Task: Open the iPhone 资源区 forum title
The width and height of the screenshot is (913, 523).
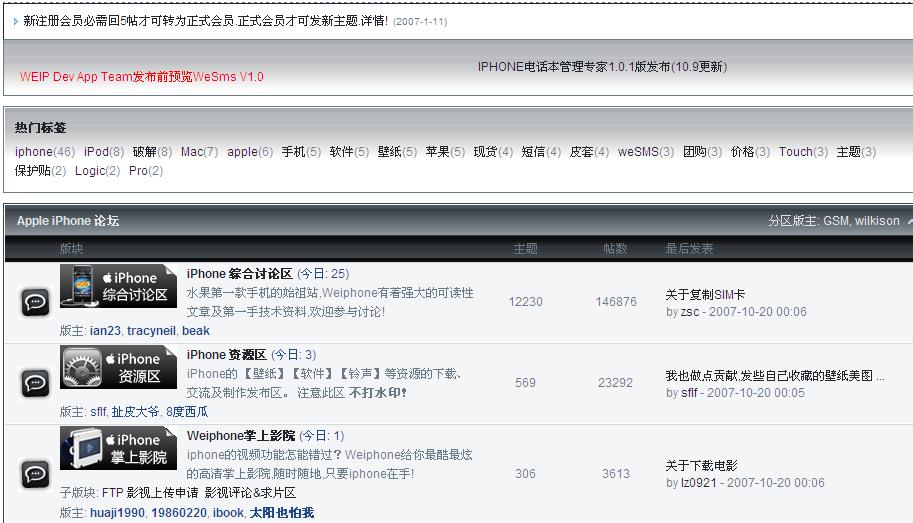Action: click(x=227, y=355)
